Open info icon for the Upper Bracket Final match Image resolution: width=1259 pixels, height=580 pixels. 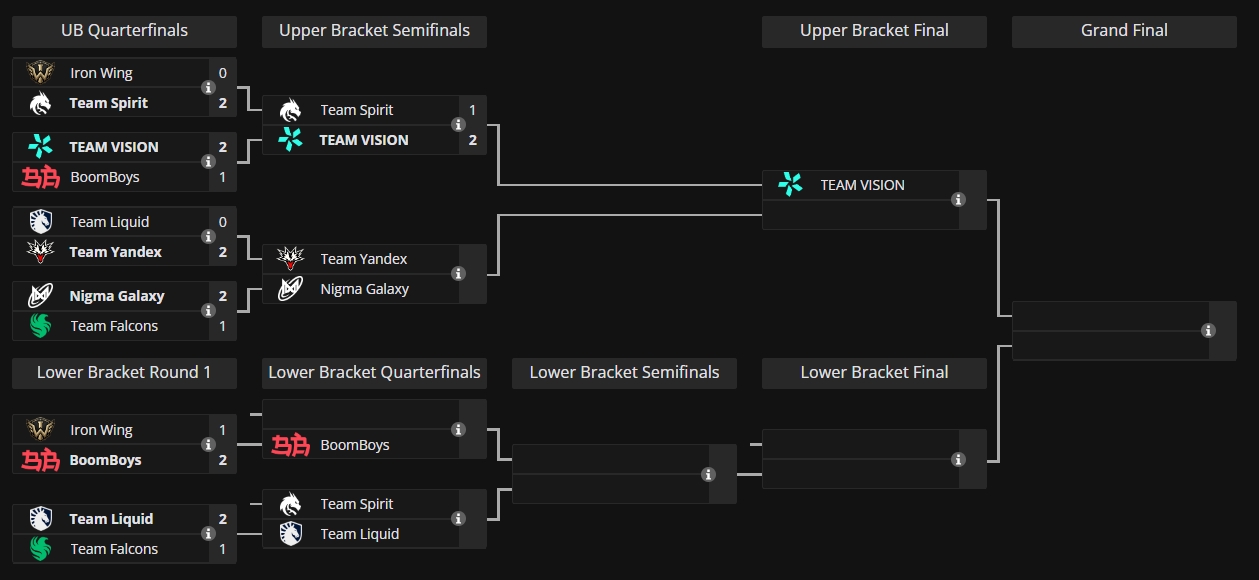958,200
